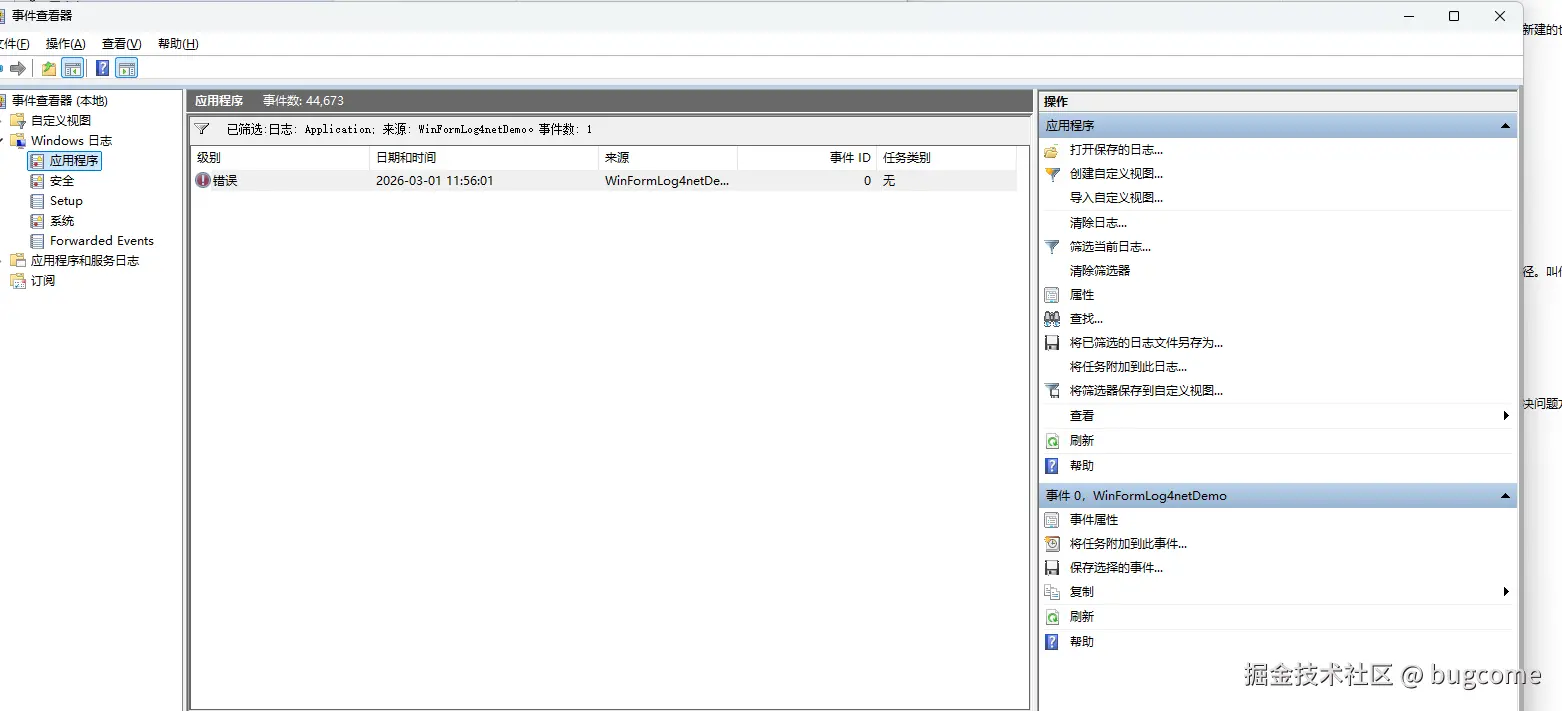Viewport: 1562px width, 711px height.
Task: Toggle the show/hide console tree toolbar icon
Action: pos(72,68)
